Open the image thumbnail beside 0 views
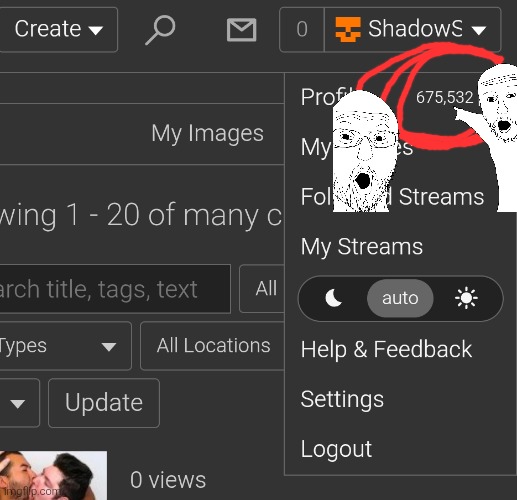Image resolution: width=517 pixels, height=500 pixels. 53,475
